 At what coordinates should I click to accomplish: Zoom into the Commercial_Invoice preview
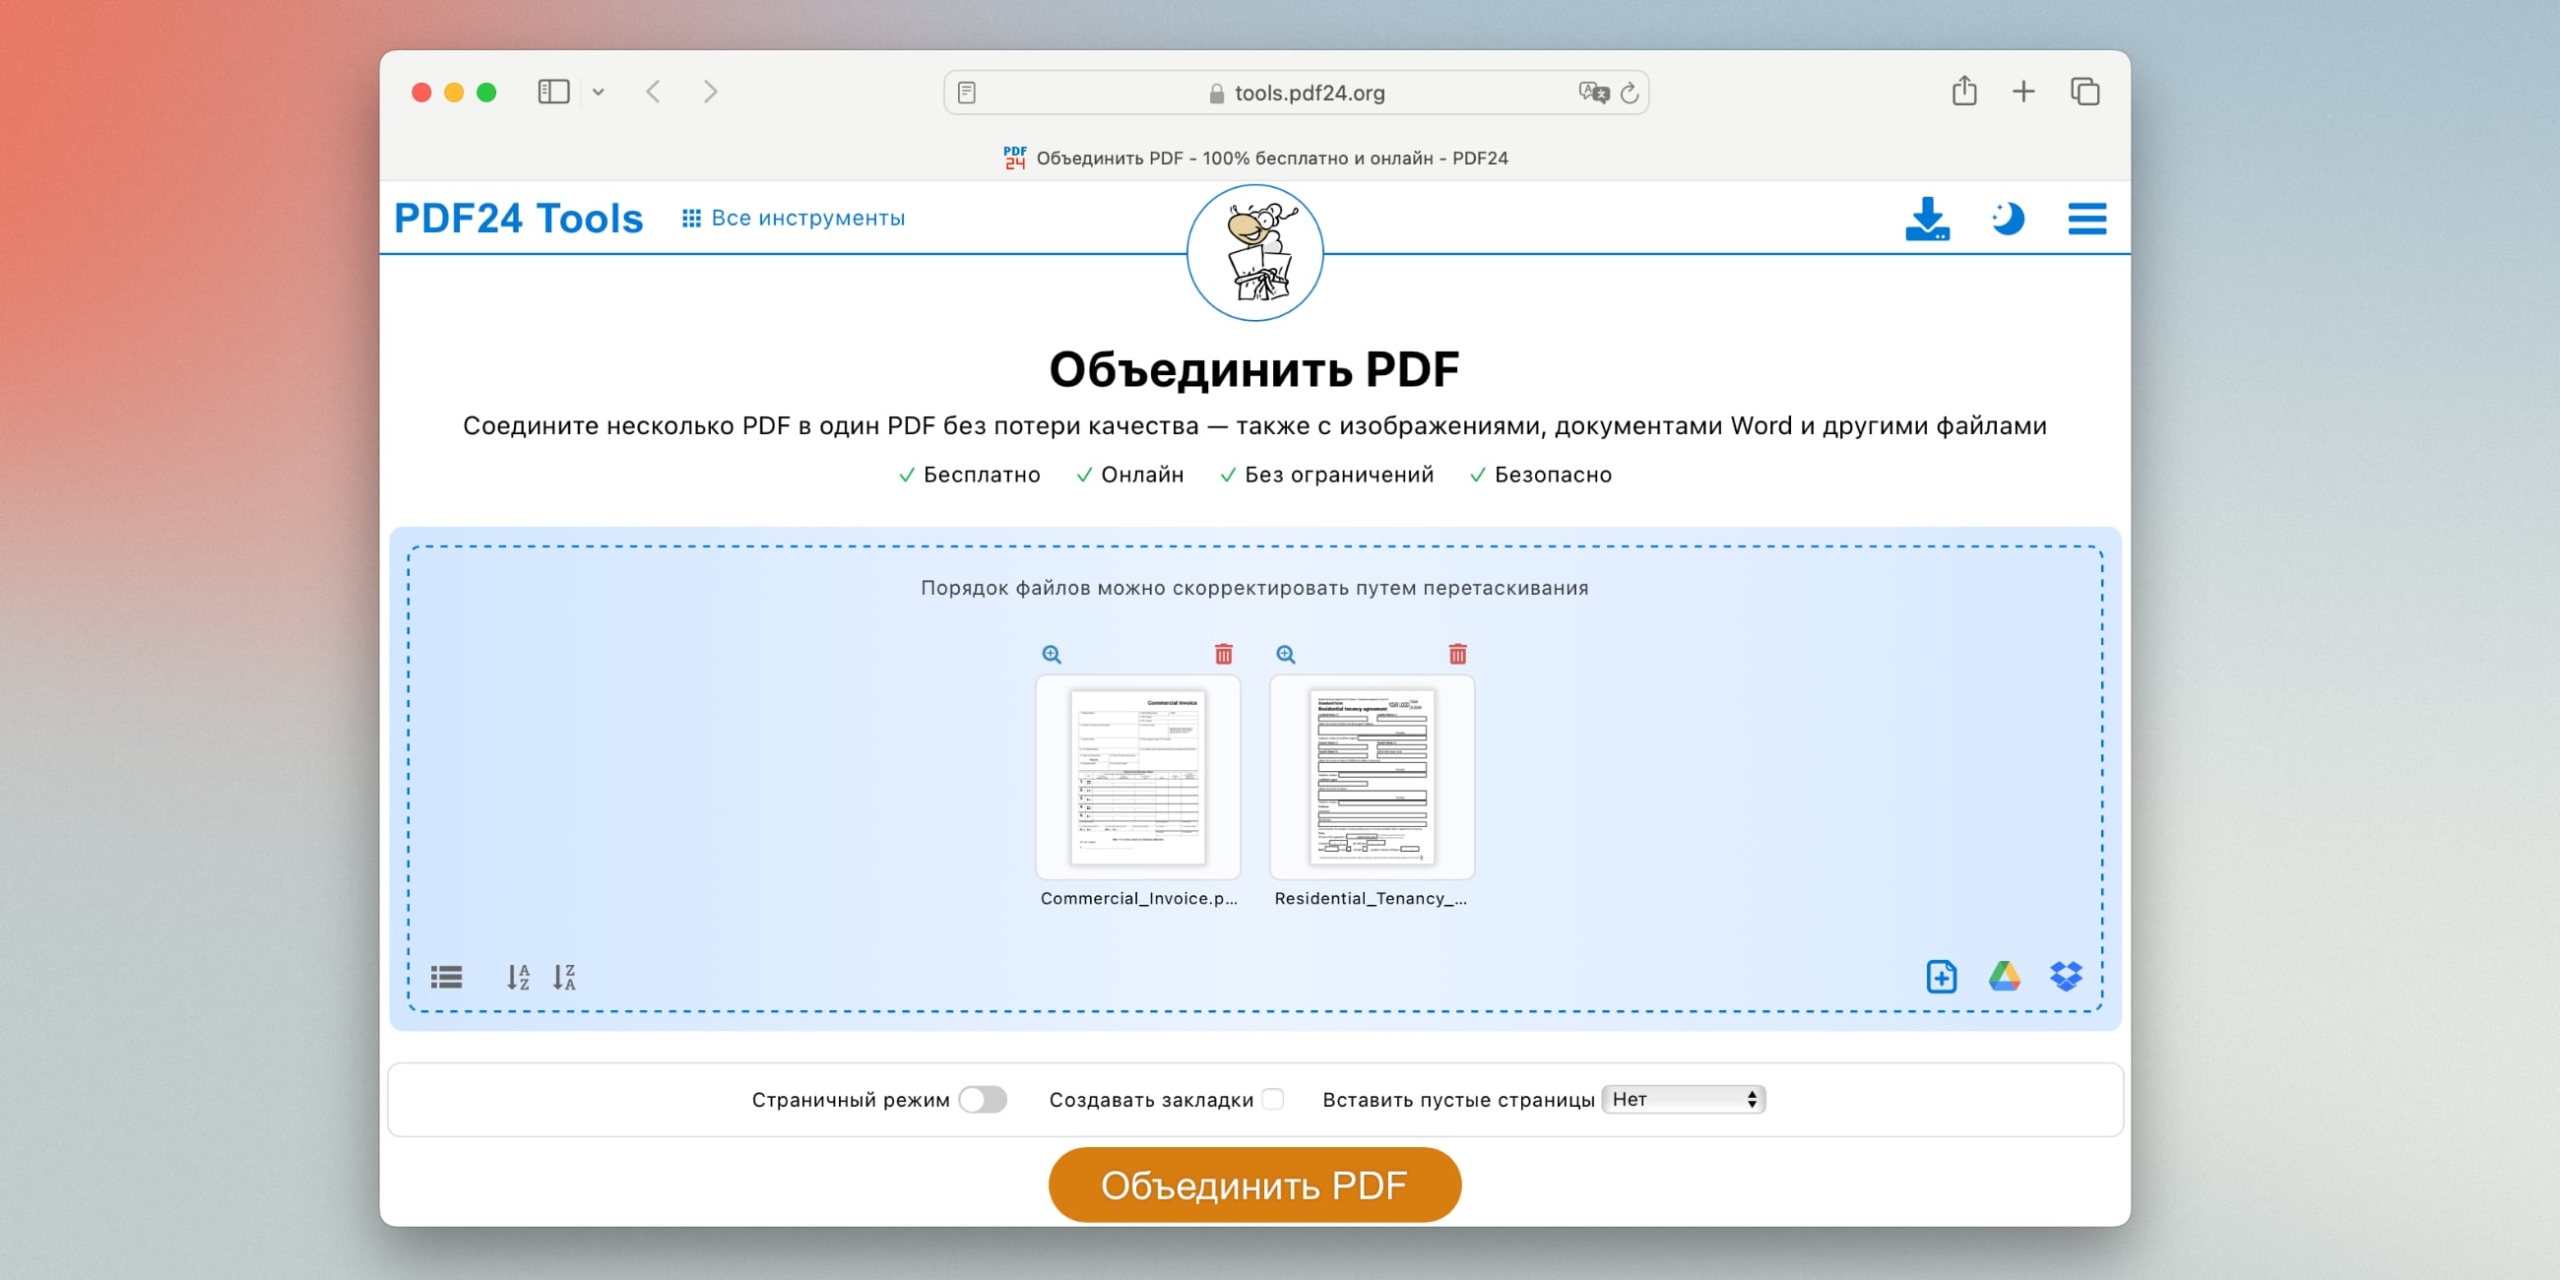coord(1051,654)
